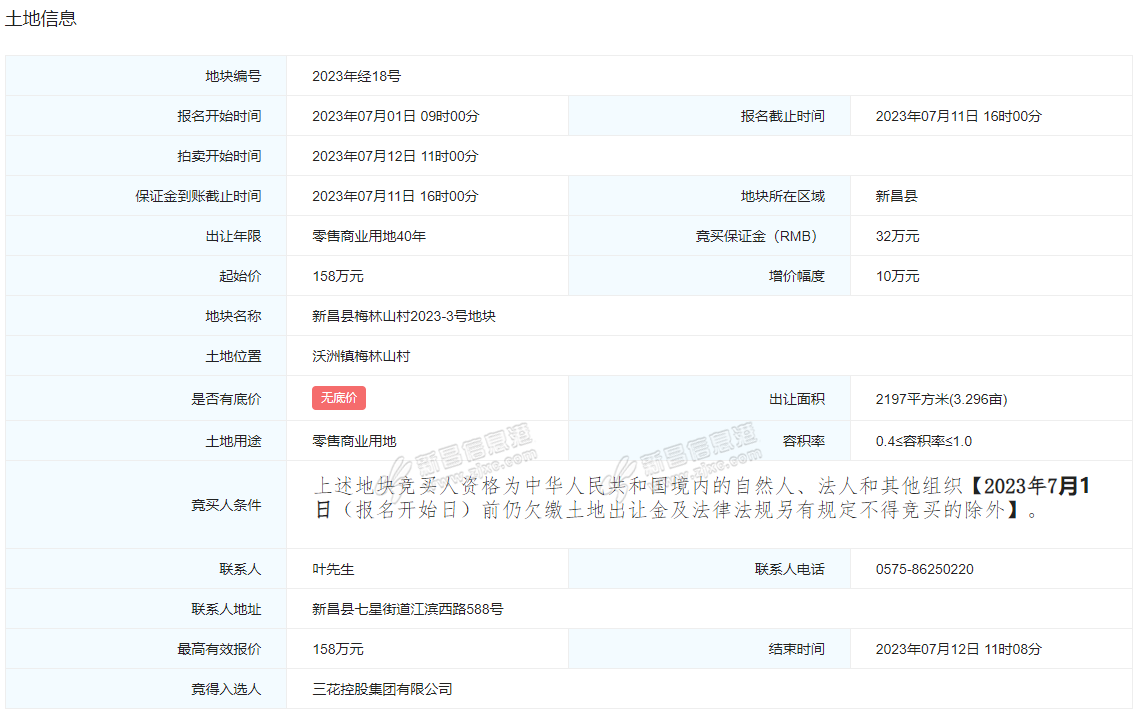Click the 32万元 deposit amount
The height and width of the screenshot is (712, 1138).
click(x=897, y=236)
